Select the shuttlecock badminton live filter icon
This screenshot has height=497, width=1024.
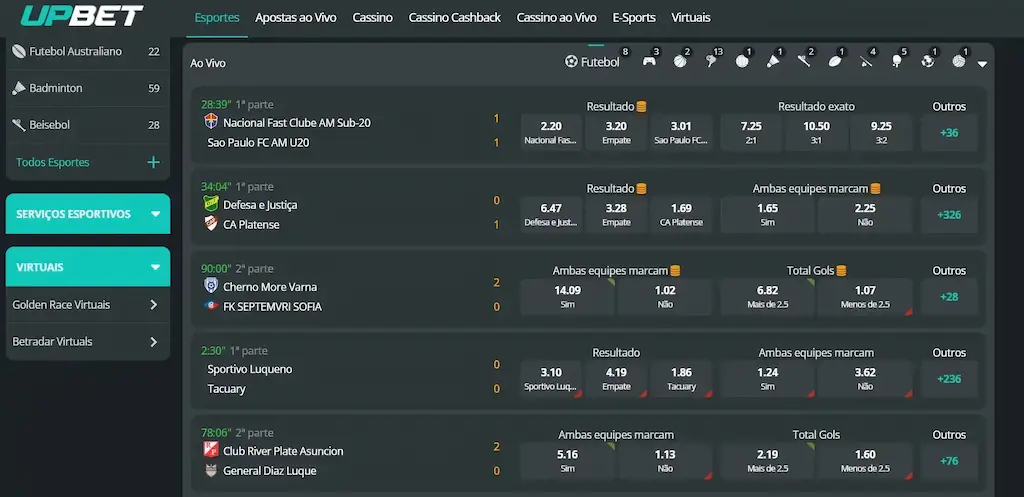click(773, 61)
